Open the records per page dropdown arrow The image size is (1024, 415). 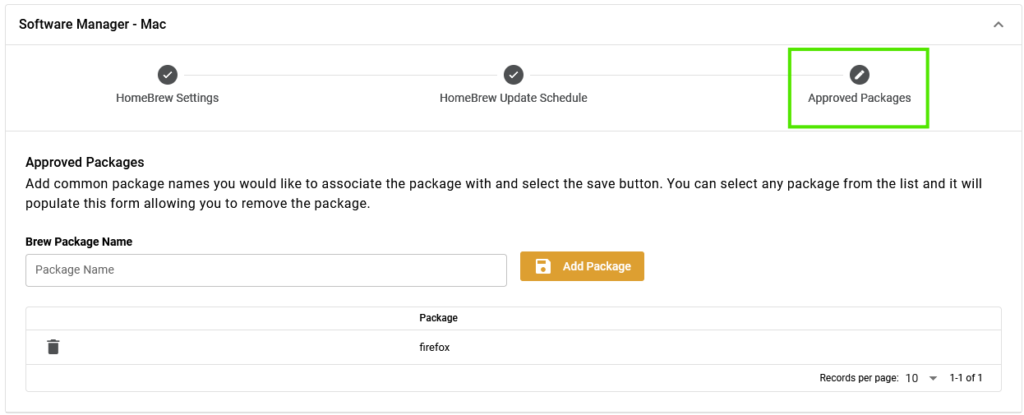point(933,378)
